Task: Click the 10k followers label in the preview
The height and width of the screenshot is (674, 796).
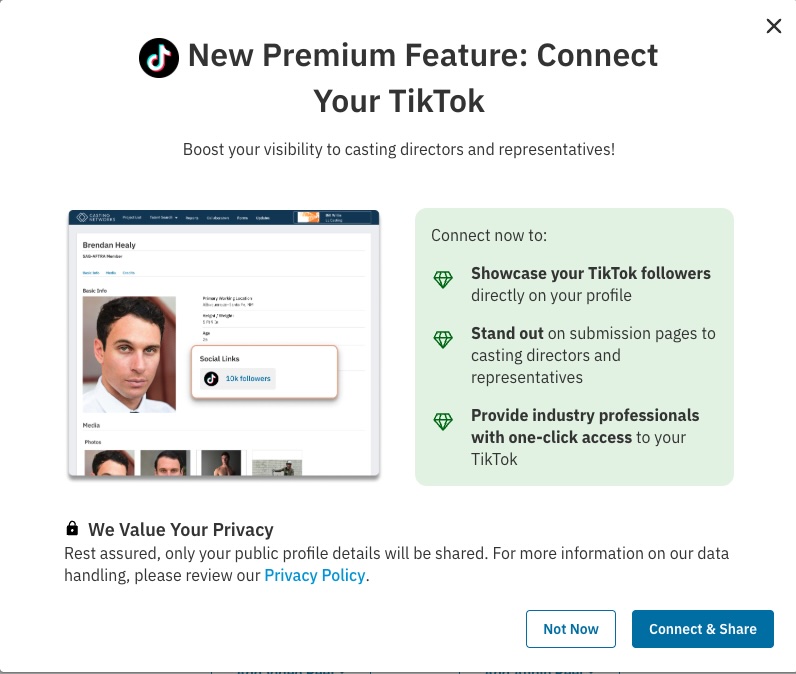Action: click(x=247, y=379)
